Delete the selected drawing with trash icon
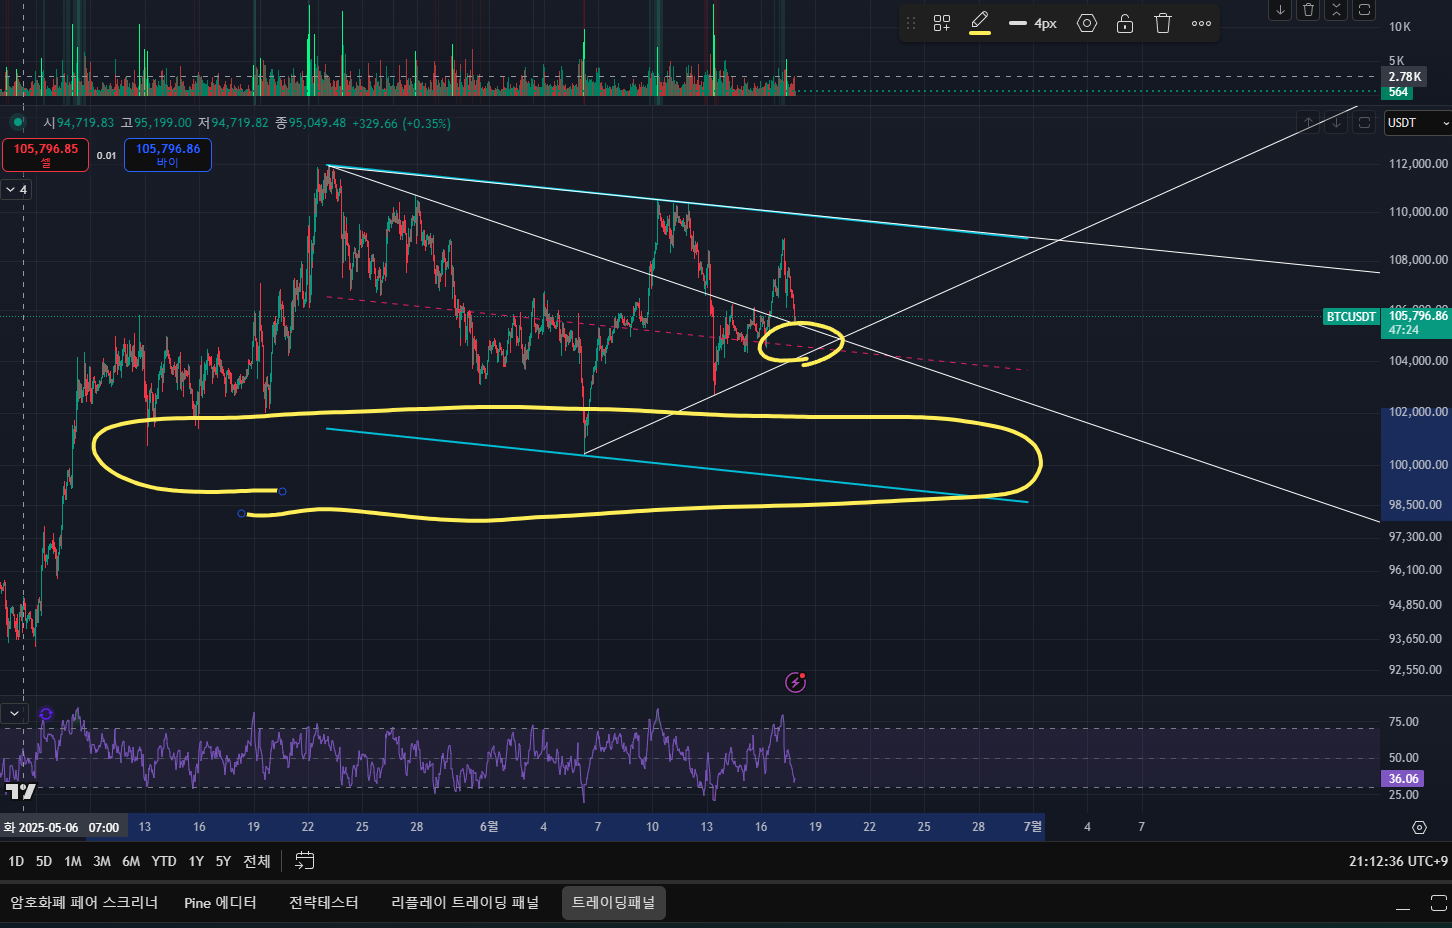Screen dimensions: 1452x928 point(1163,23)
